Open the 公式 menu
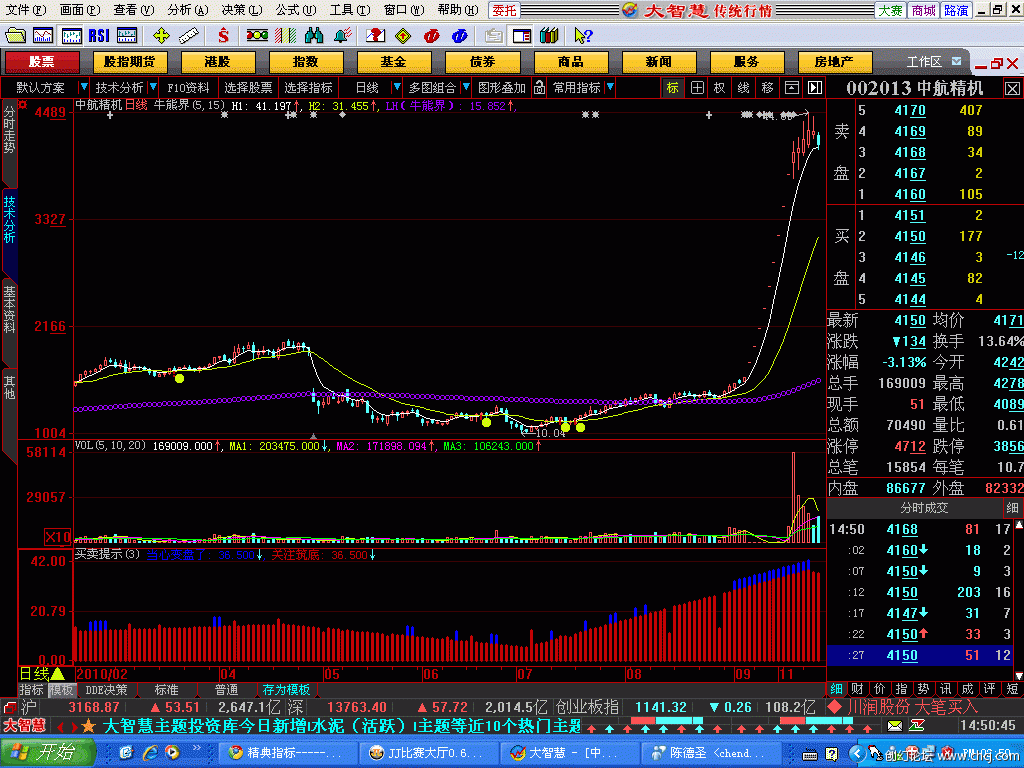 click(x=295, y=10)
